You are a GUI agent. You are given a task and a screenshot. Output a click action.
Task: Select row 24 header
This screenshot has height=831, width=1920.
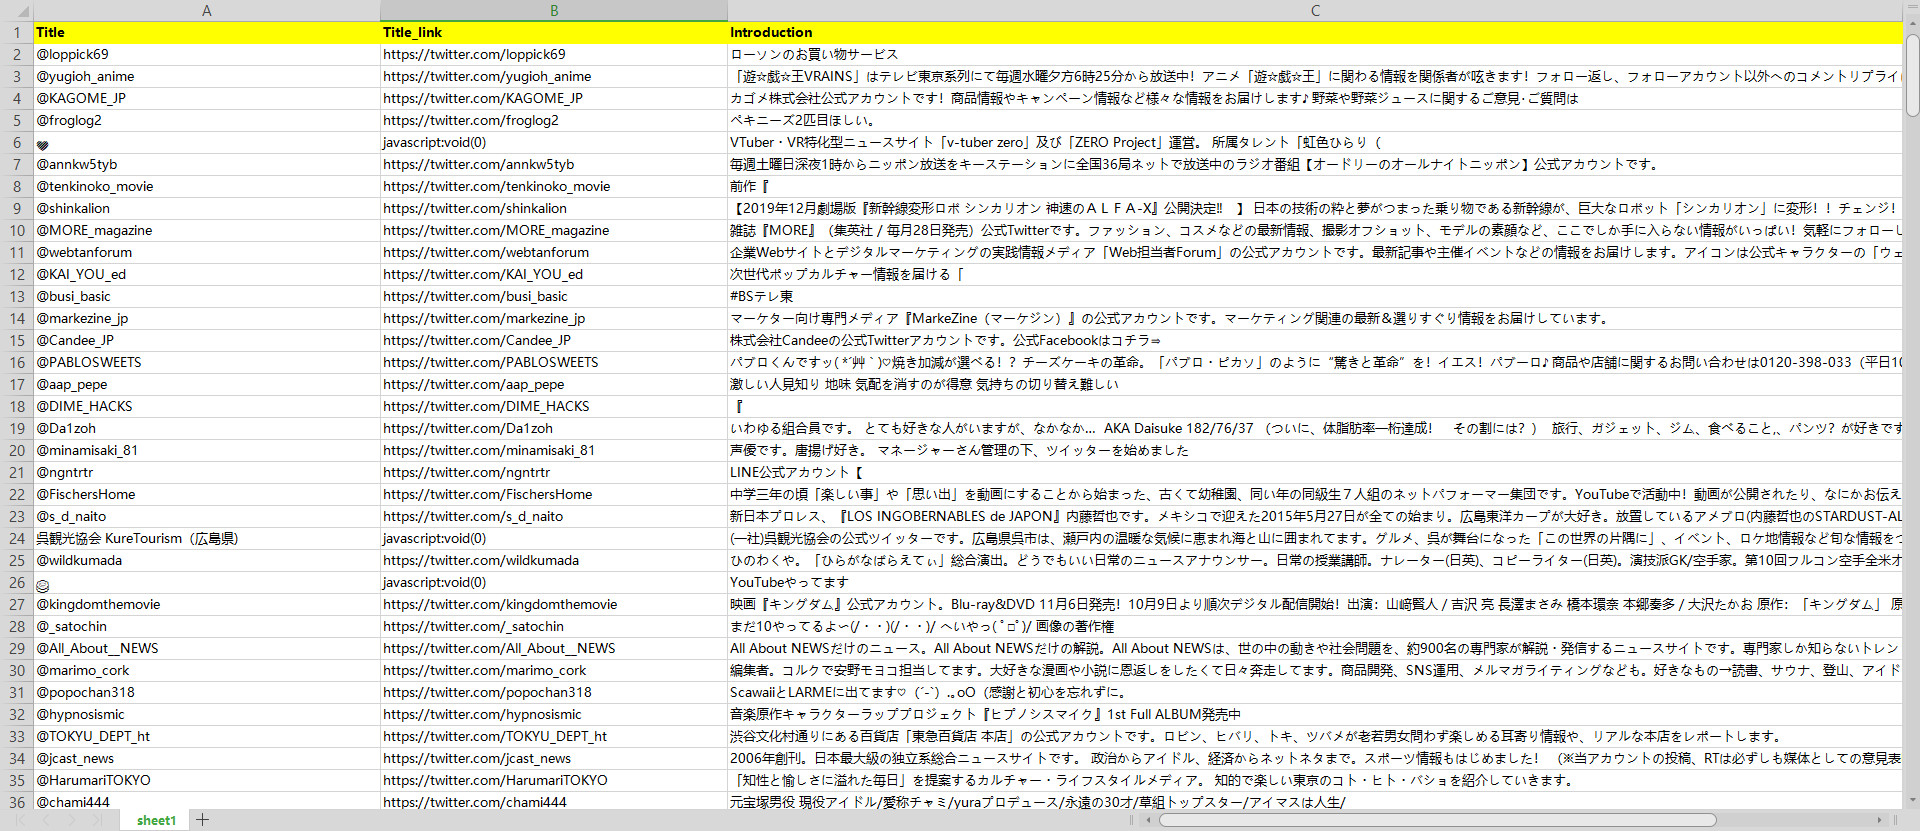tap(17, 538)
